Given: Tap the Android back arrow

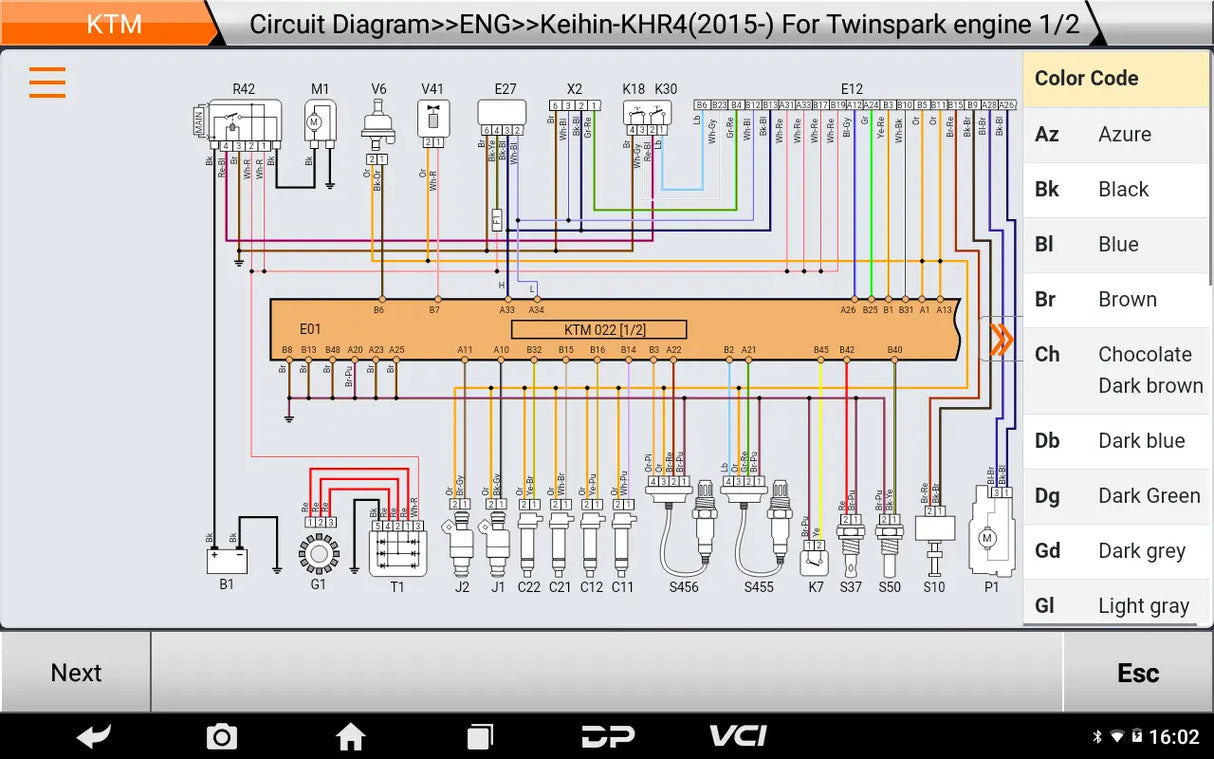Looking at the screenshot, I should (x=94, y=737).
